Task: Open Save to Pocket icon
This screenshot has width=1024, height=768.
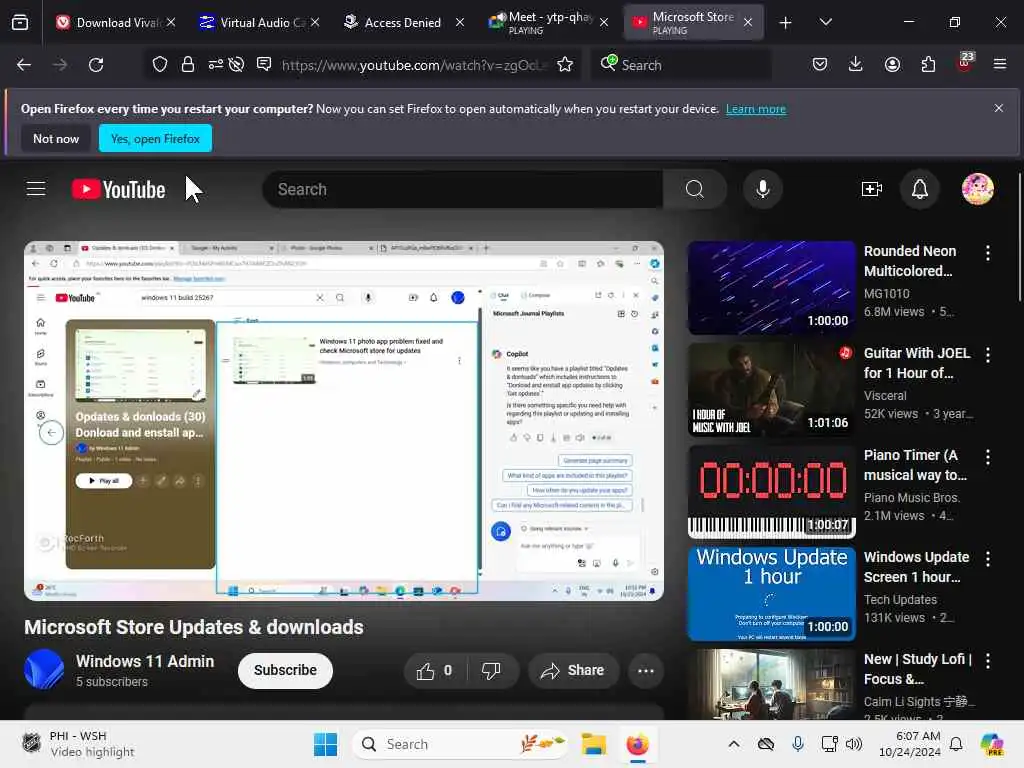Action: click(x=820, y=64)
